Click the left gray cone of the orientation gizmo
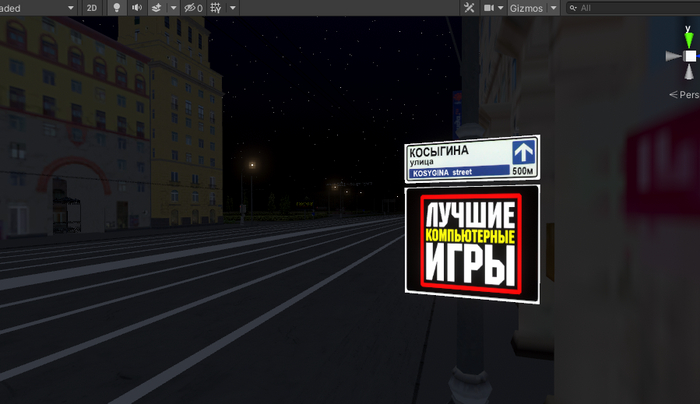Image resolution: width=700 pixels, height=404 pixels. 674,56
